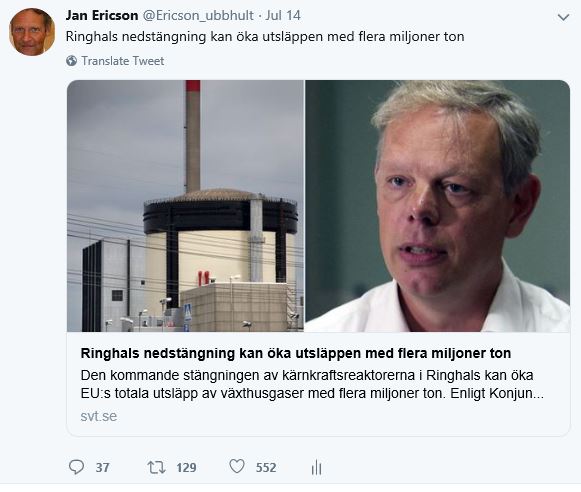The image size is (581, 492).
Task: Click the 37 replies count
Action: (102, 468)
